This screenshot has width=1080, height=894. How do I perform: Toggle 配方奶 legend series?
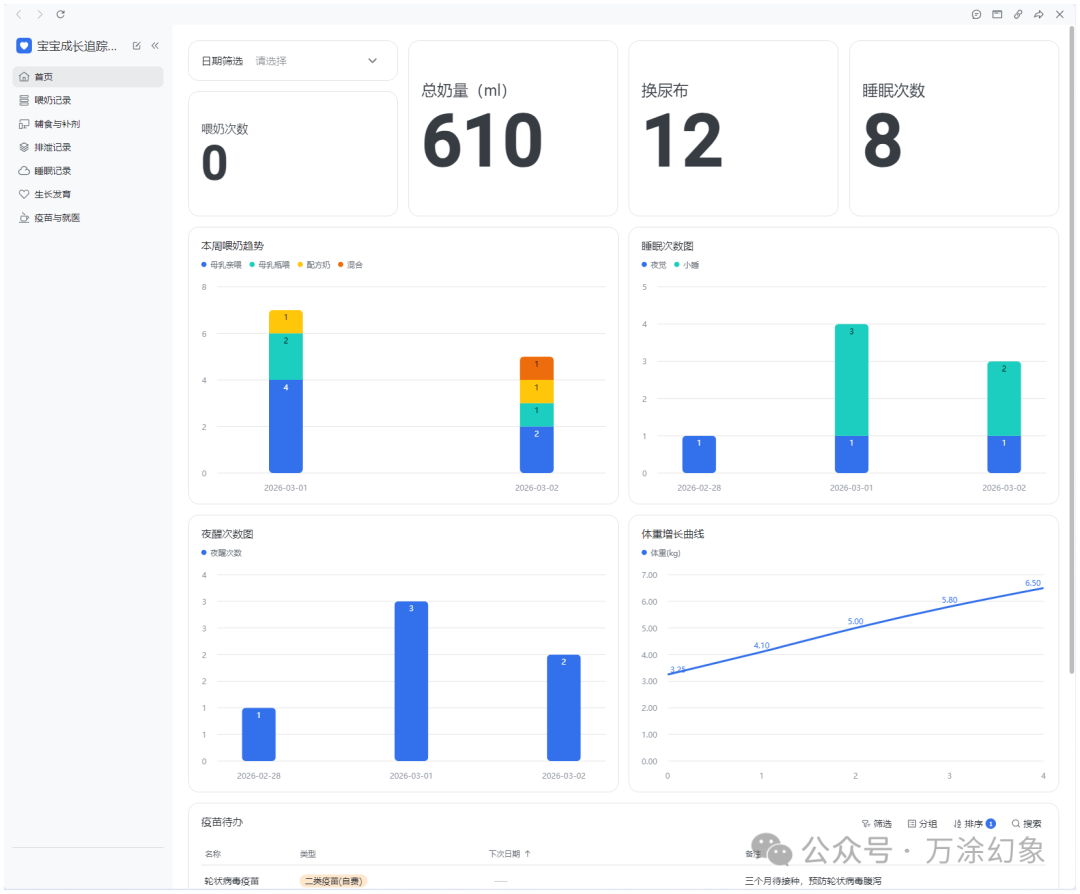pos(314,264)
